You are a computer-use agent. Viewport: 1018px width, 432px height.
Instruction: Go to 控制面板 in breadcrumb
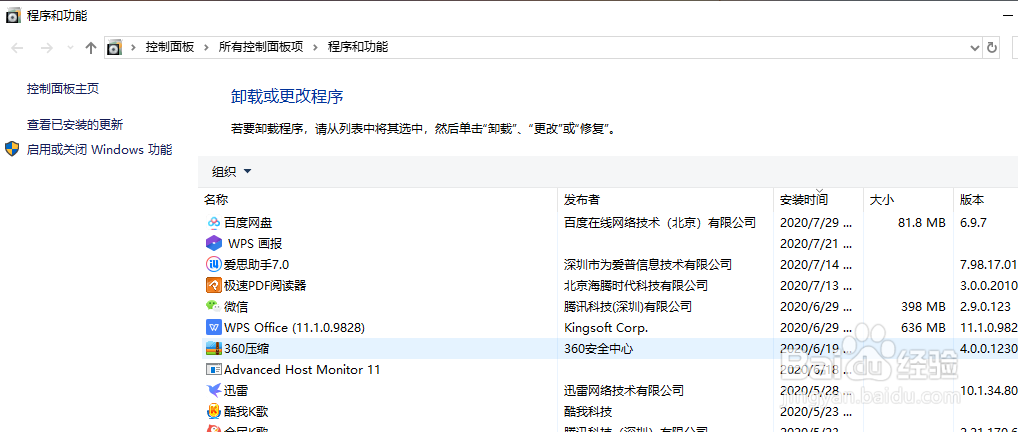[169, 47]
